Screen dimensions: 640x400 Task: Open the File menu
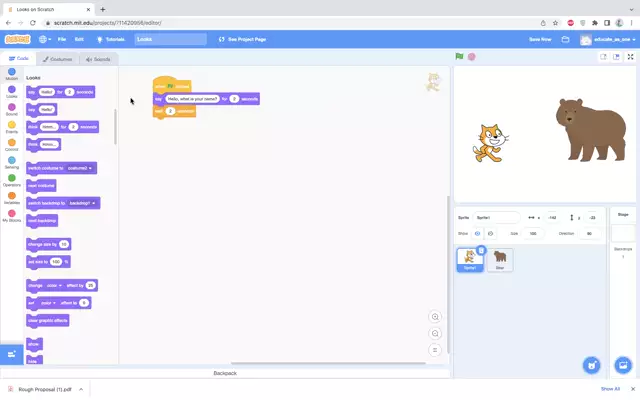[62, 39]
